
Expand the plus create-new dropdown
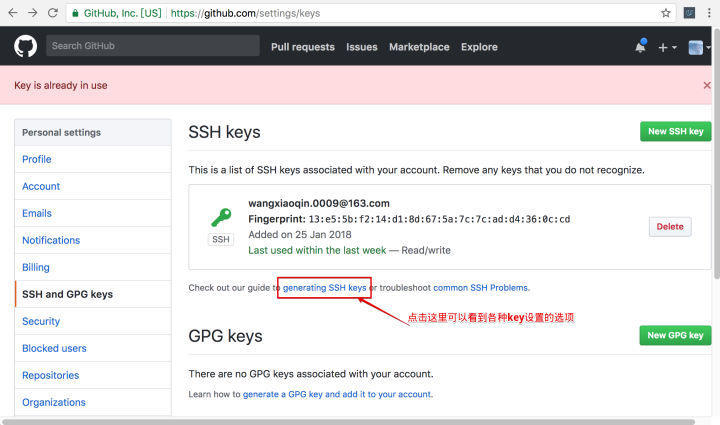point(667,47)
